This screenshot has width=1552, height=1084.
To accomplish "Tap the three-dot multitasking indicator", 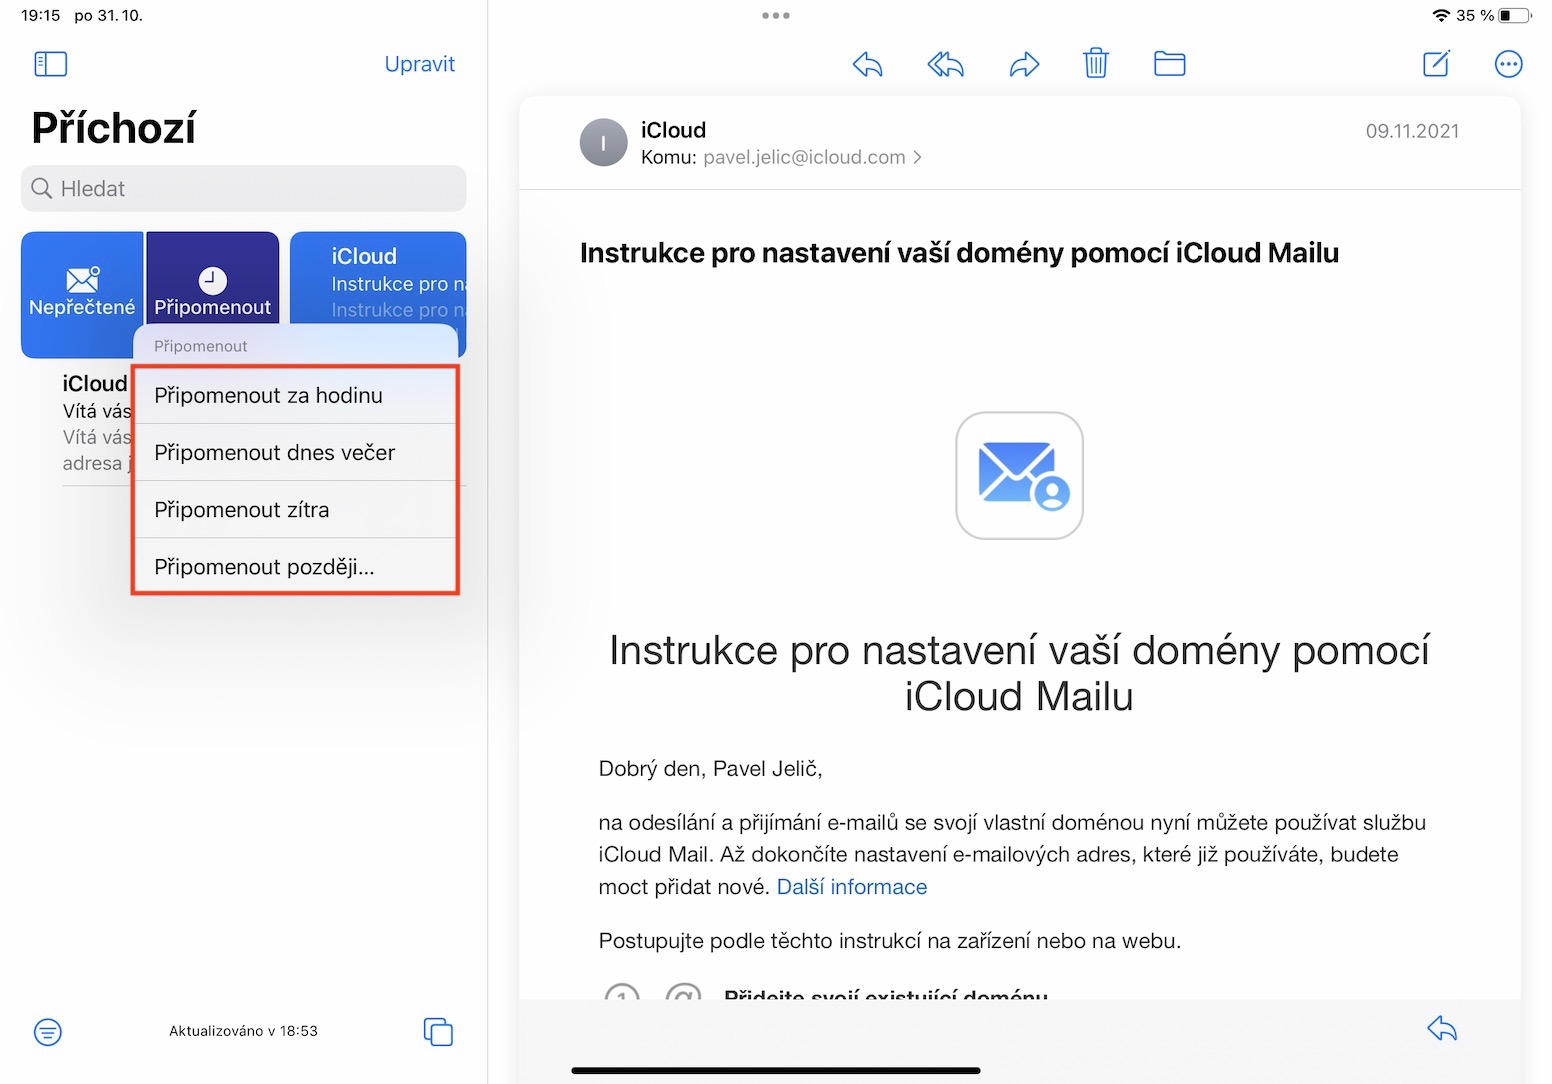I will pyautogui.click(x=776, y=15).
